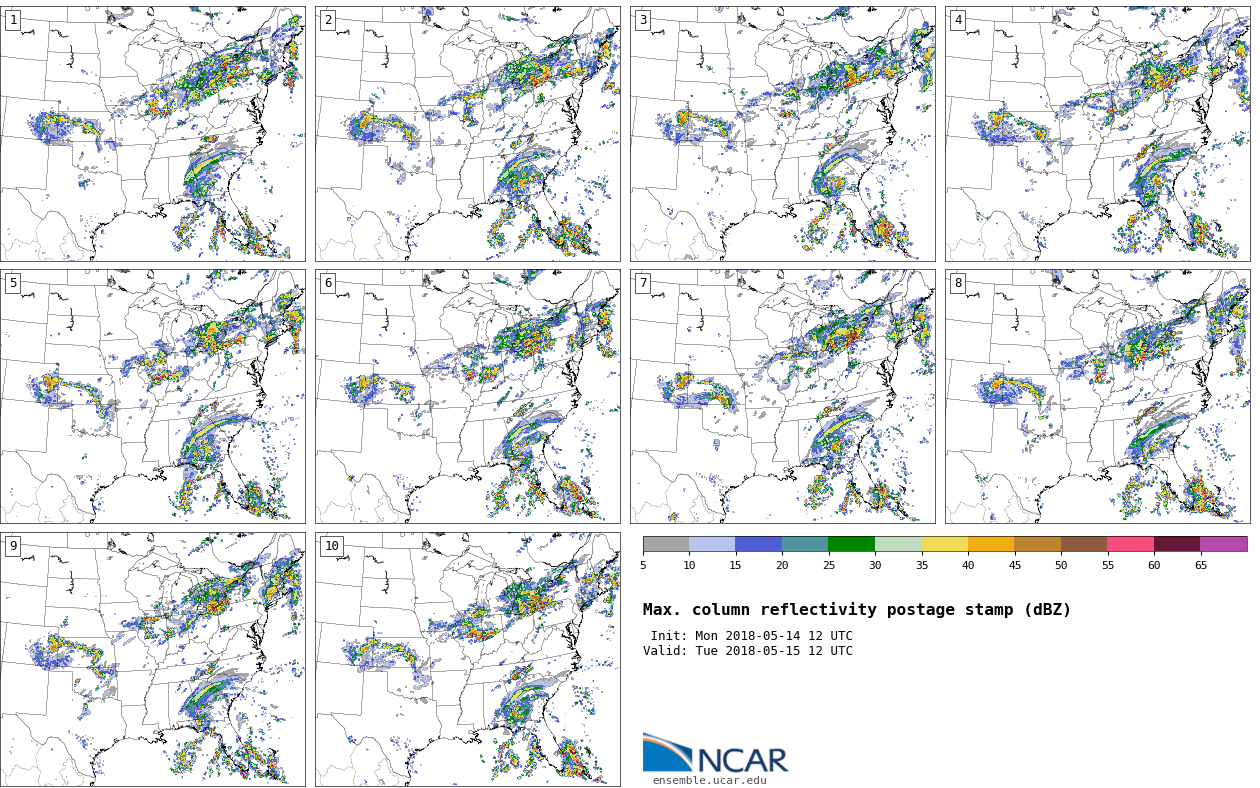Click the 'Max. column reflectivity postage stamp (dBZ)' title
1260x788 pixels.
pos(857,610)
